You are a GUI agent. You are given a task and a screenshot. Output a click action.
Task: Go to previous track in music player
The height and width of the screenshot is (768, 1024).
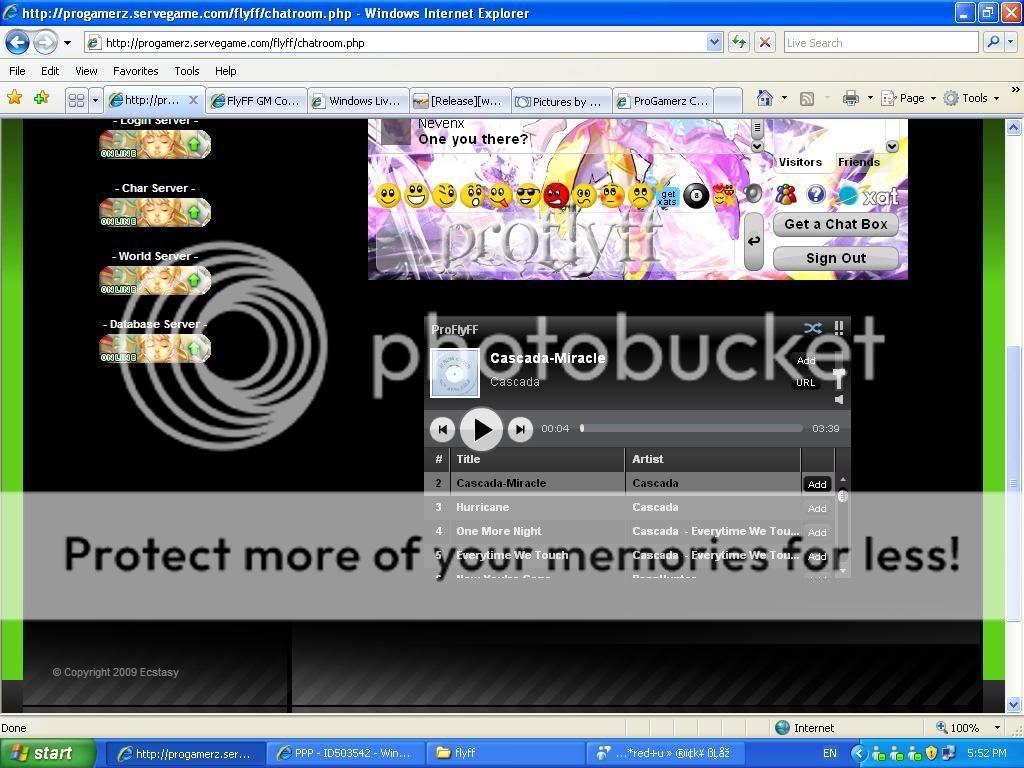coord(442,429)
